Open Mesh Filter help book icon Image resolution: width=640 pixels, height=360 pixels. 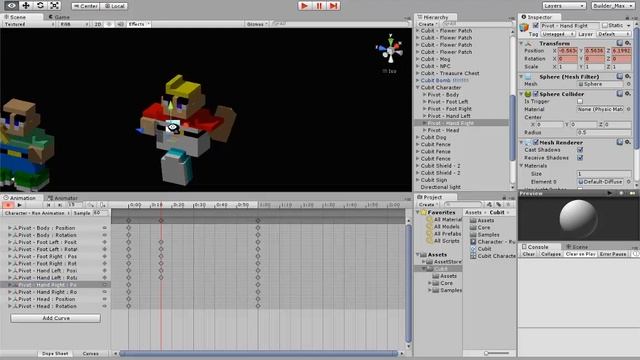pos(620,76)
